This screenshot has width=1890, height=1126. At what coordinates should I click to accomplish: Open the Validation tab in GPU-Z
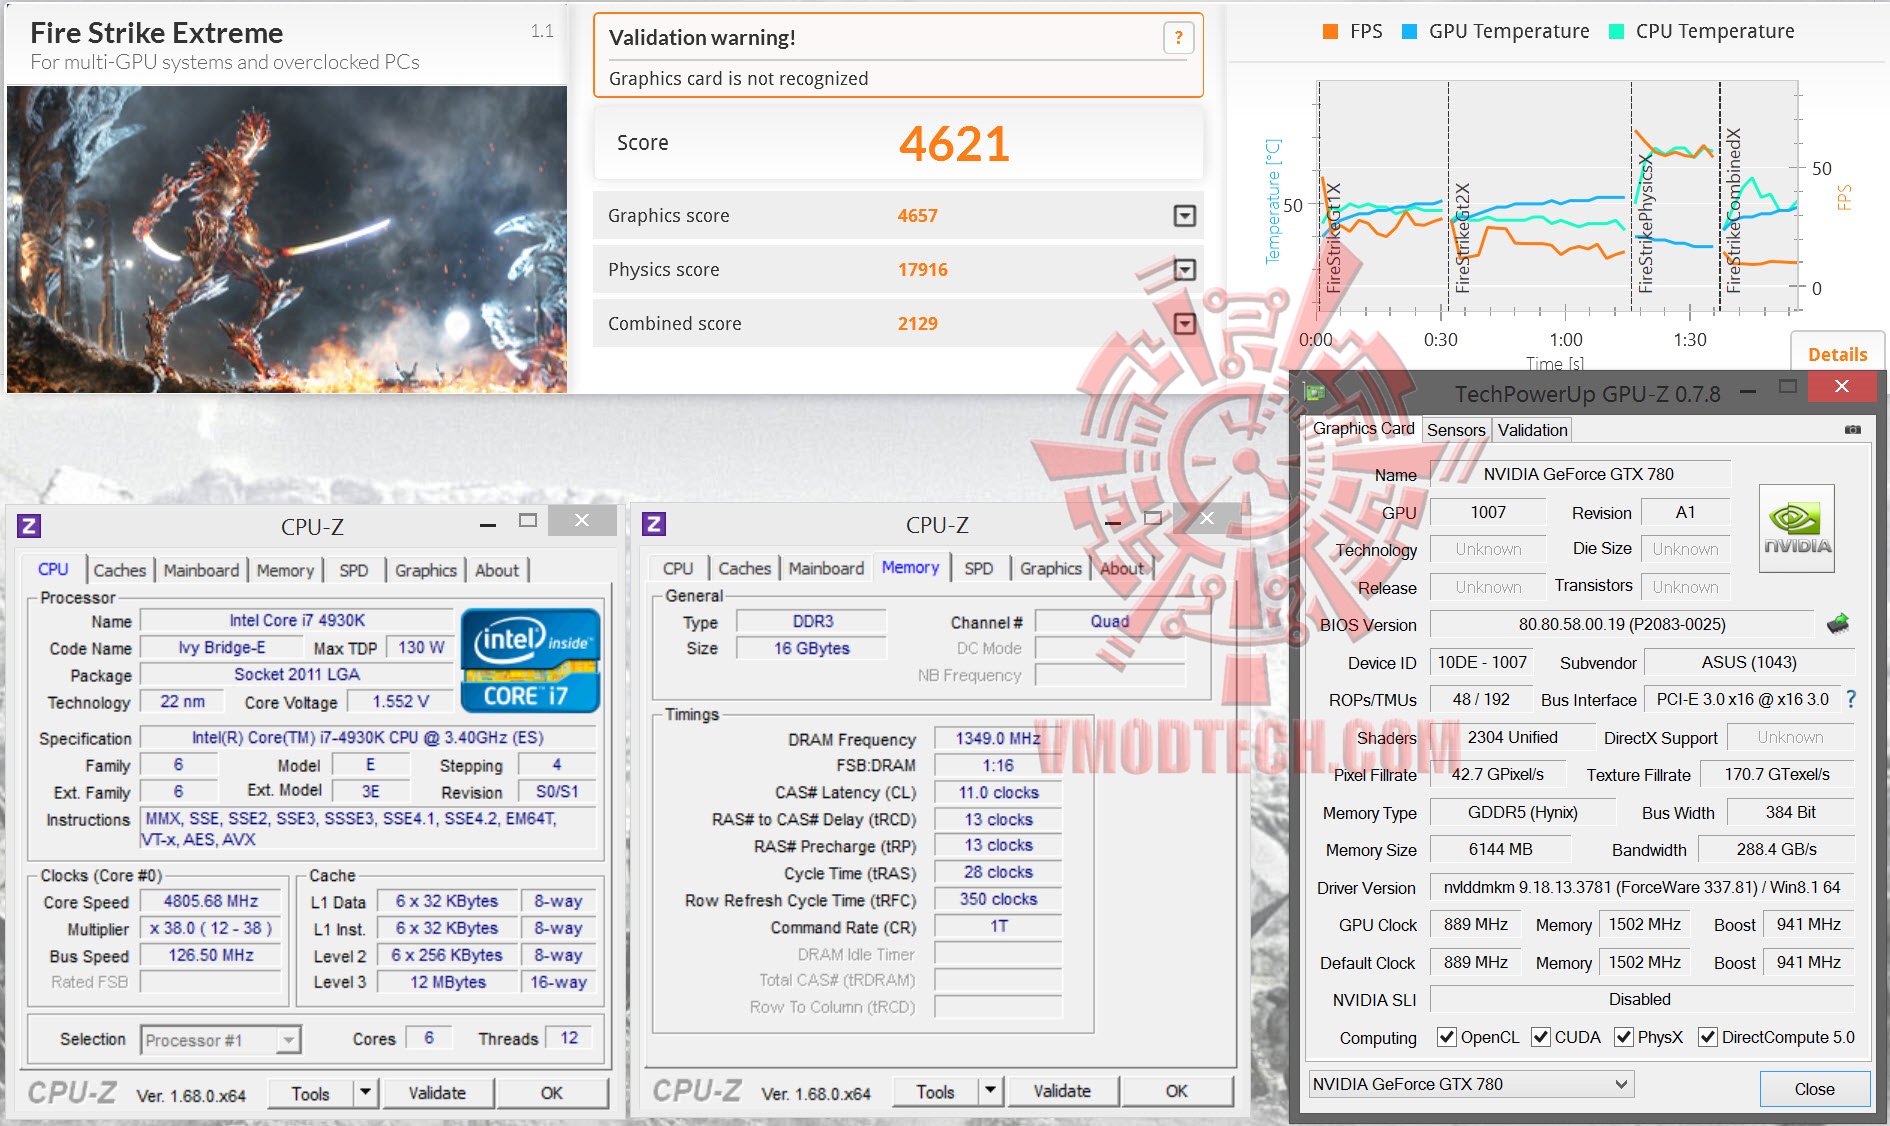point(1532,430)
